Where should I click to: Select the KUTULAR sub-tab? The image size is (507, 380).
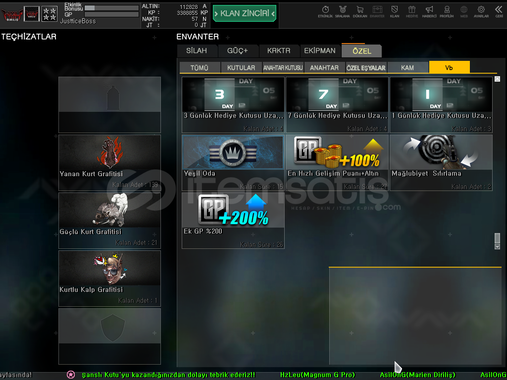(x=241, y=67)
